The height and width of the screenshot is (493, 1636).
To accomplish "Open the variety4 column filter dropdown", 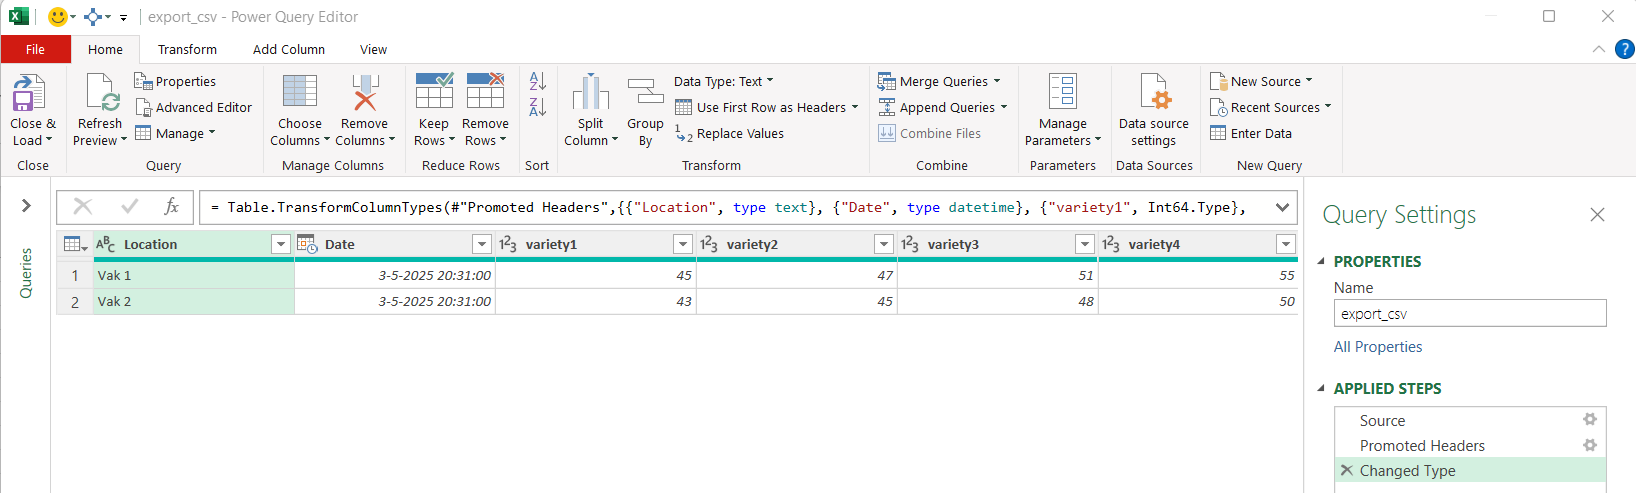I will [x=1286, y=244].
